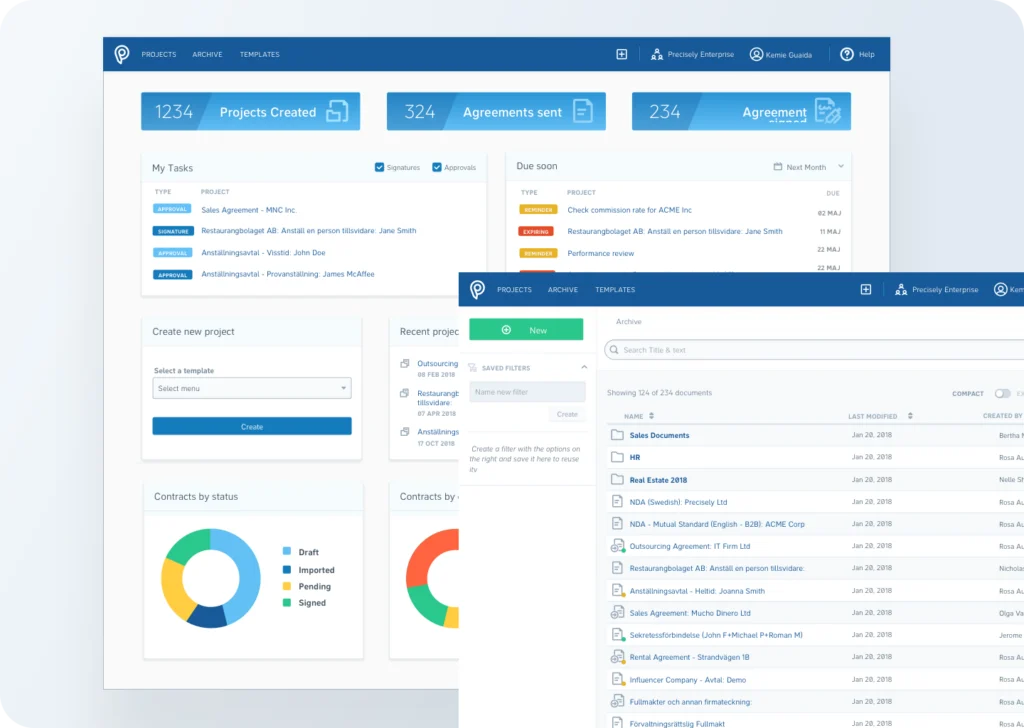
Task: Click project icon beside Anställnings recent project
Action: click(405, 432)
